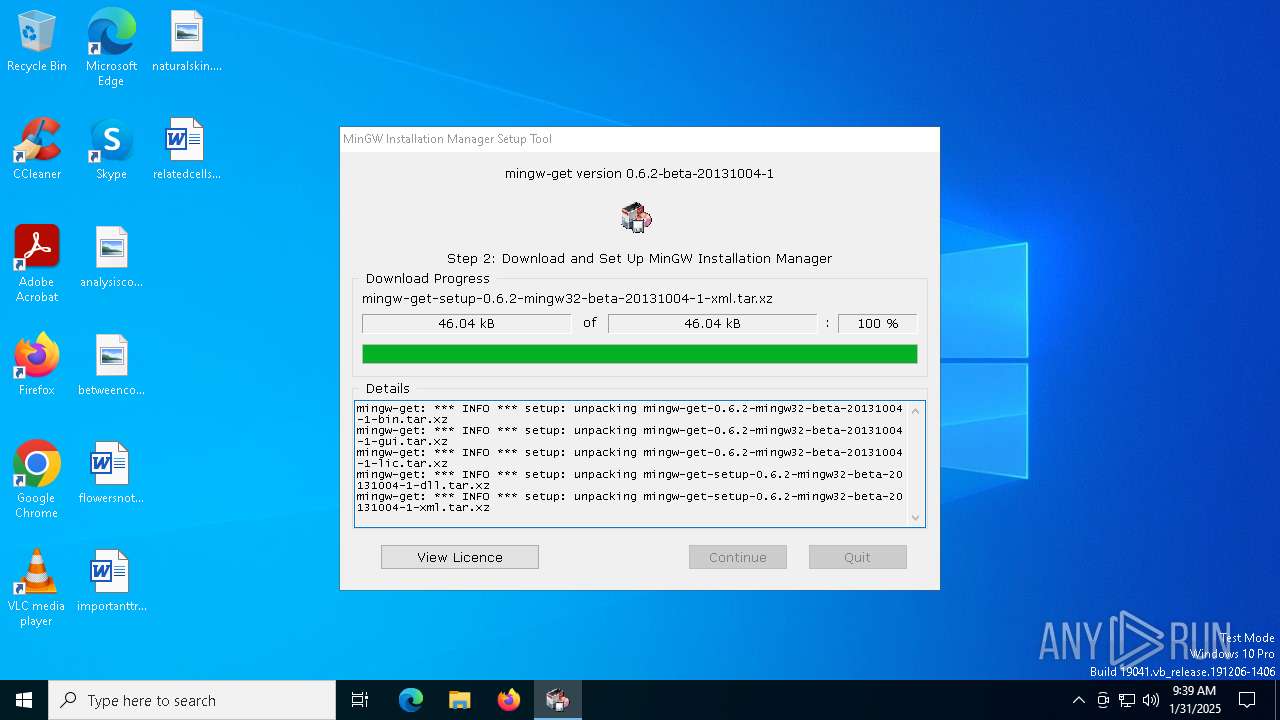Click the bin.tar.xz unpacking log line
Screen dimensions: 1280x720
(x=630, y=414)
